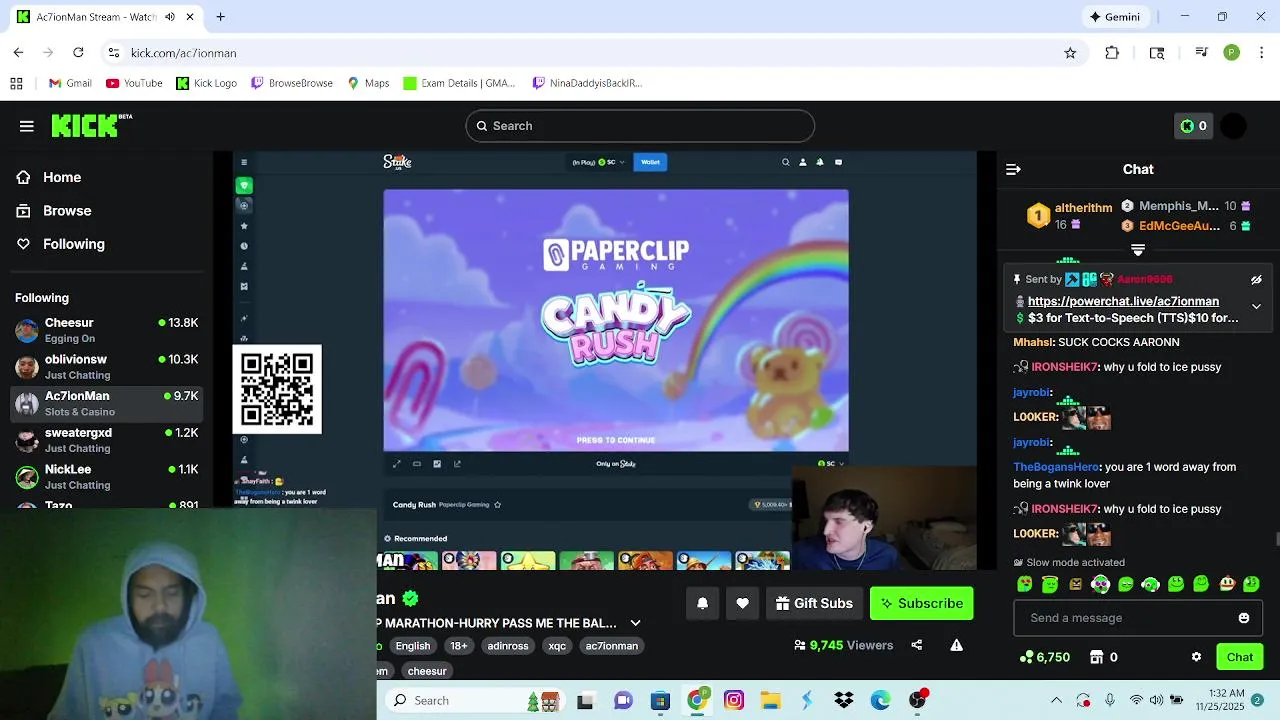Select Ac7ionMan in the following list

(106, 403)
